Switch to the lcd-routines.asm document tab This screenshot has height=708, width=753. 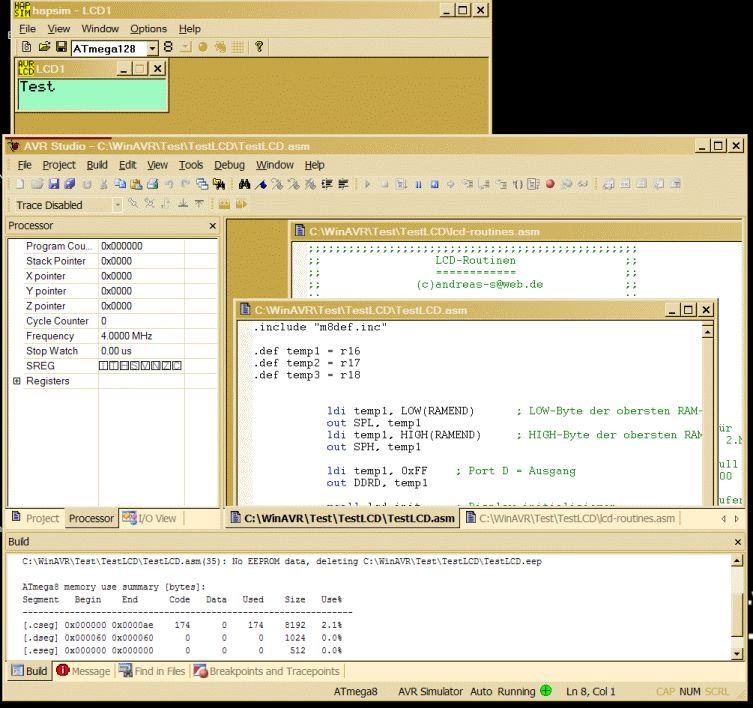pyautogui.click(x=576, y=518)
